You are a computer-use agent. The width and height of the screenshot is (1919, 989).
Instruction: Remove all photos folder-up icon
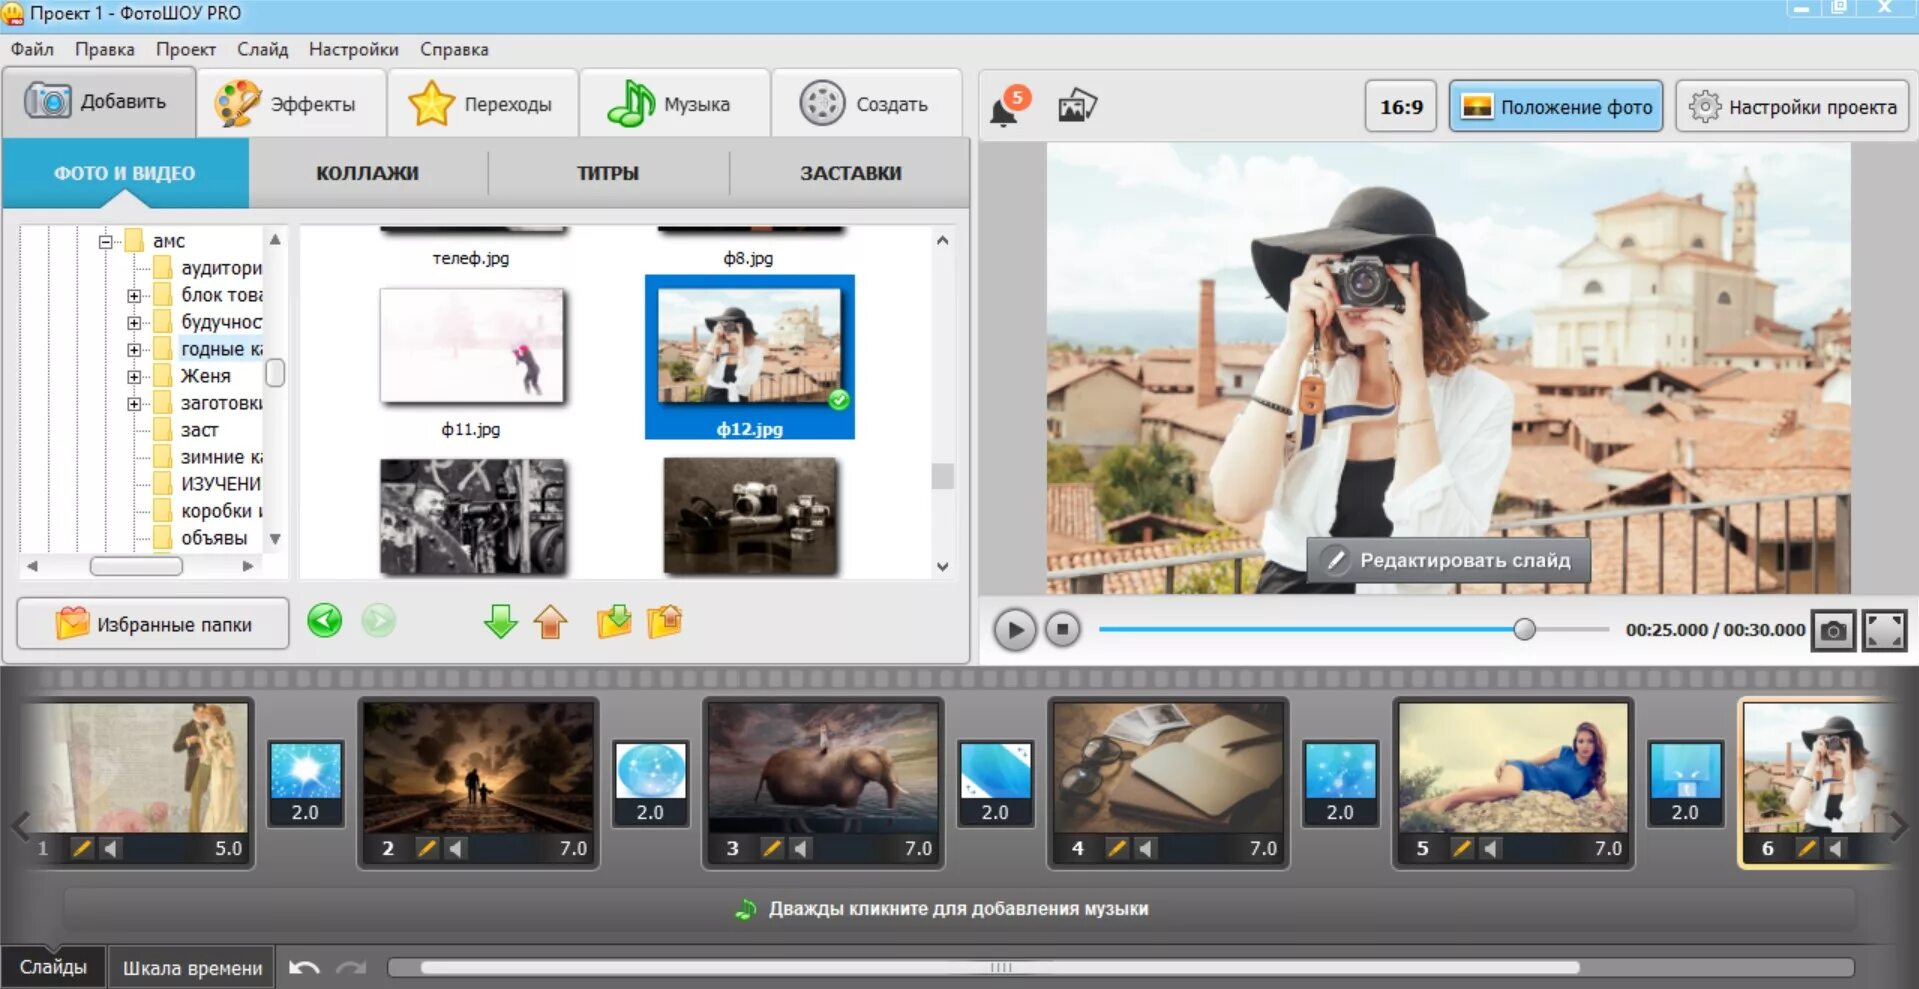665,621
